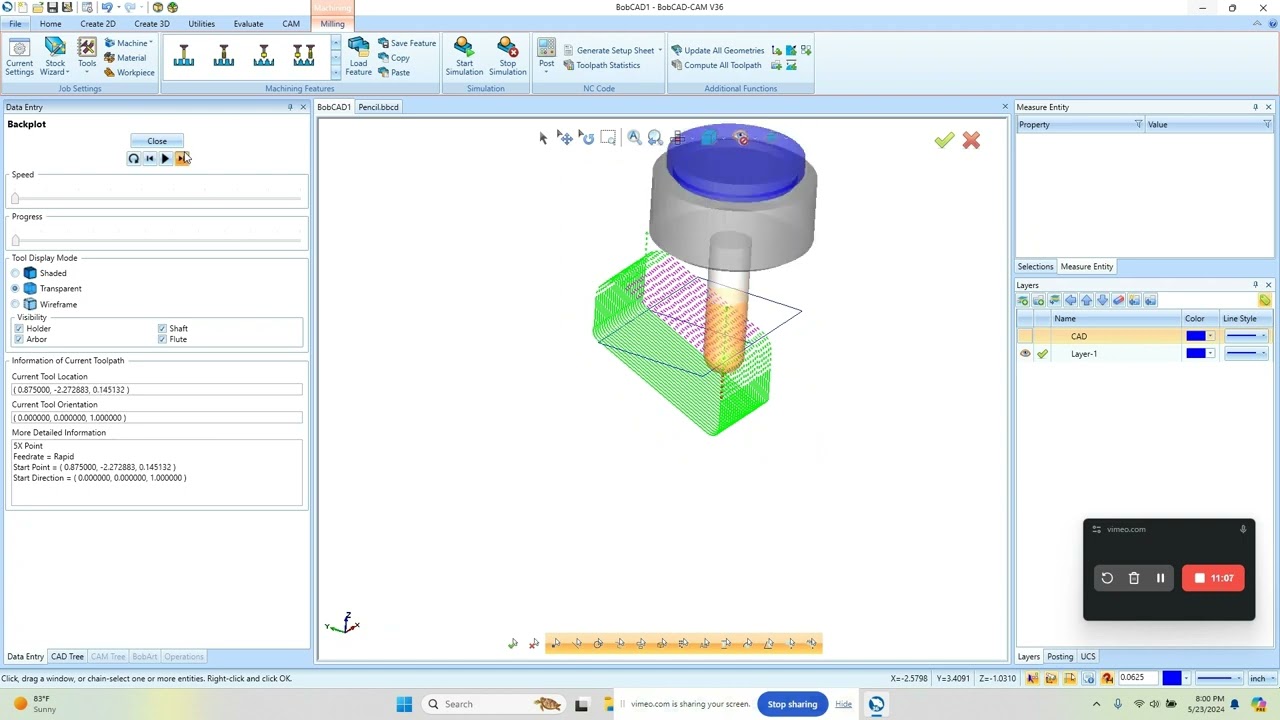Open Current Settings in Job Settings

pyautogui.click(x=19, y=57)
